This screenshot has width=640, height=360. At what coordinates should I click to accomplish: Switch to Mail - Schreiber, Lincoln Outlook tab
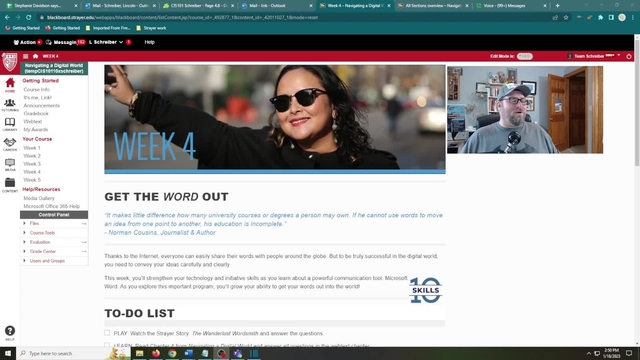pyautogui.click(x=120, y=6)
